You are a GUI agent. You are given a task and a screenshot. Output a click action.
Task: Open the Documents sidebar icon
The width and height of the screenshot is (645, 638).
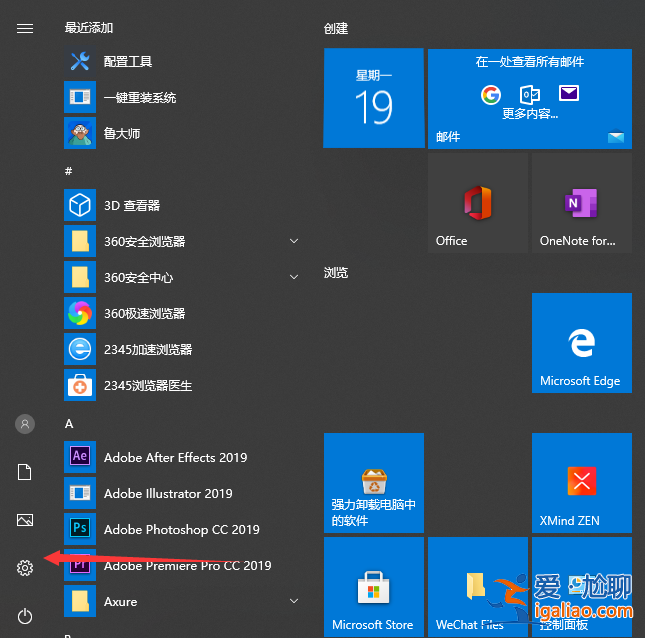(x=25, y=472)
